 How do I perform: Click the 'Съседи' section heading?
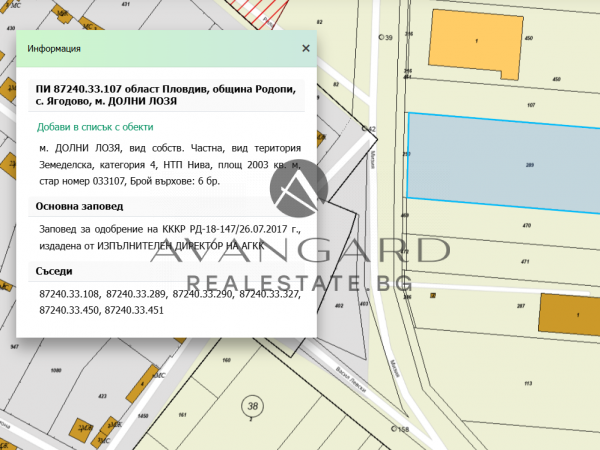[x=54, y=271]
